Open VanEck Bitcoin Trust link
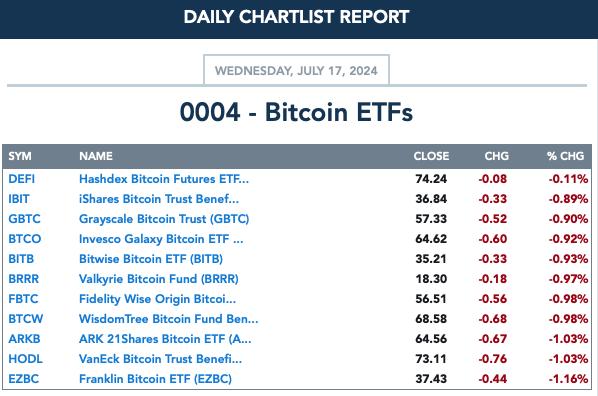This screenshot has height=396, width=598. click(x=160, y=359)
